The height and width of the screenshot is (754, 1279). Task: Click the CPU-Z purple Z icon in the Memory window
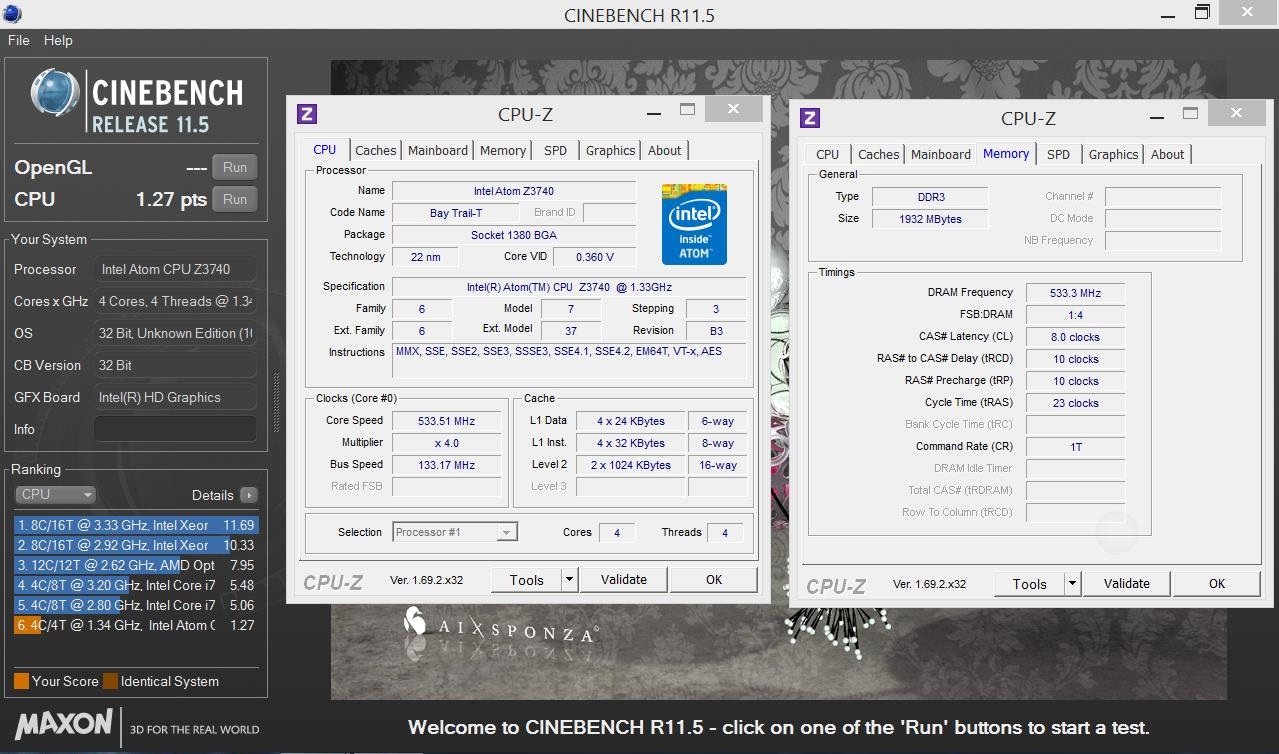click(810, 118)
